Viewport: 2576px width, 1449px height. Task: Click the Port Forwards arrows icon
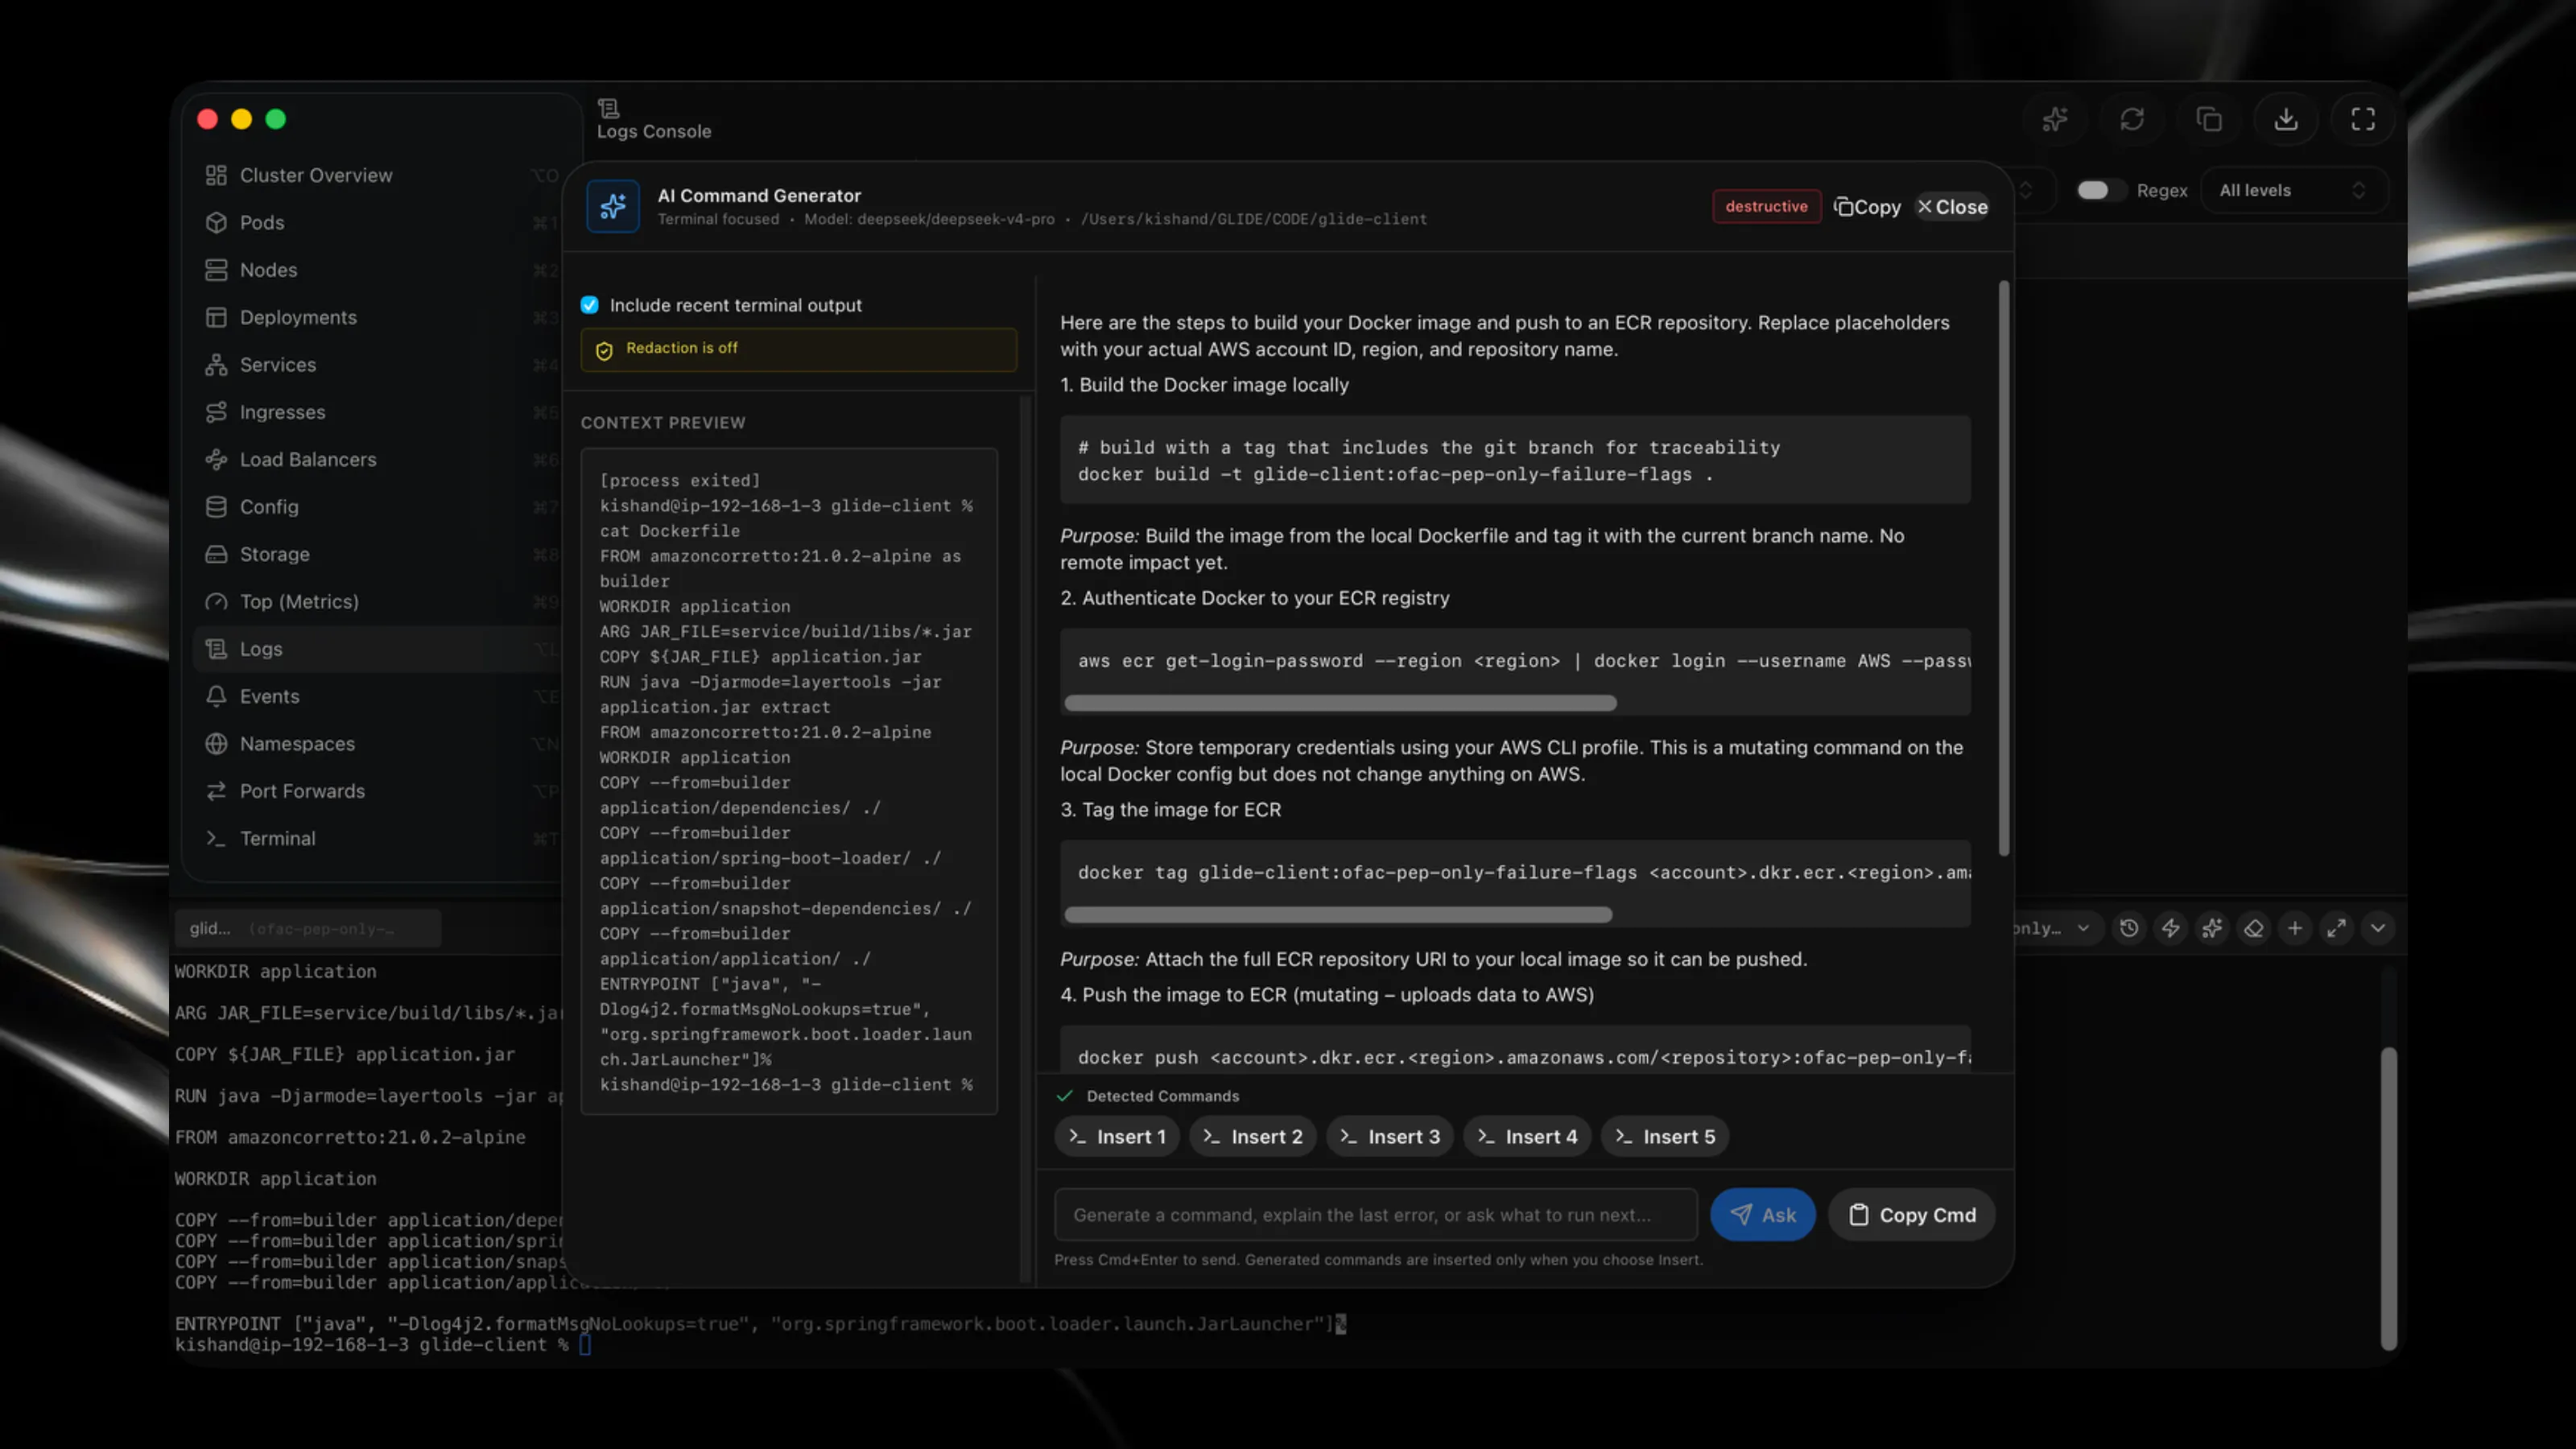point(216,791)
